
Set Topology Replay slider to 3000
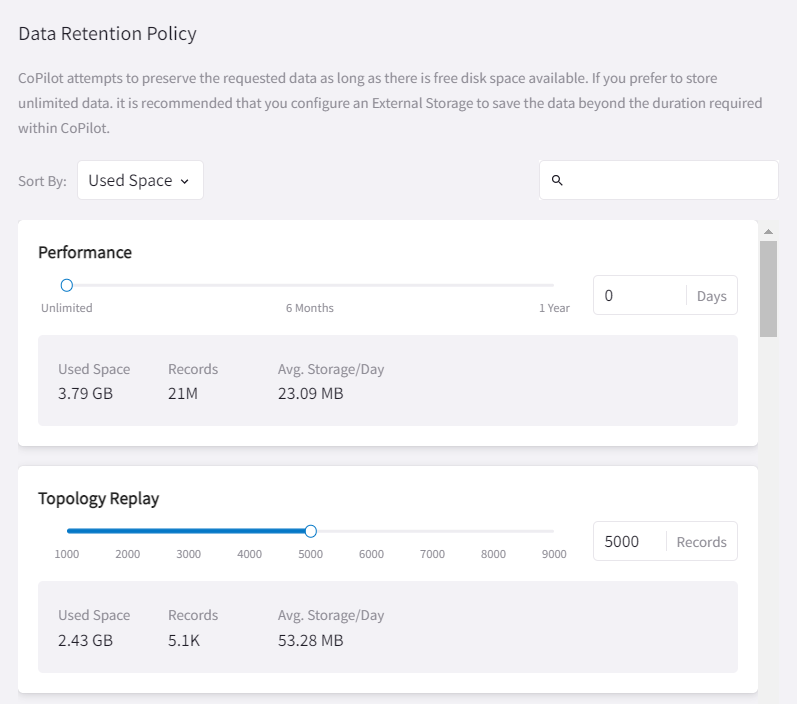(189, 531)
